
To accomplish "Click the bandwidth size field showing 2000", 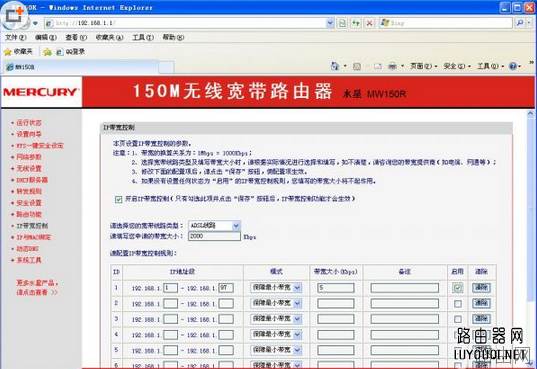I will (214, 236).
